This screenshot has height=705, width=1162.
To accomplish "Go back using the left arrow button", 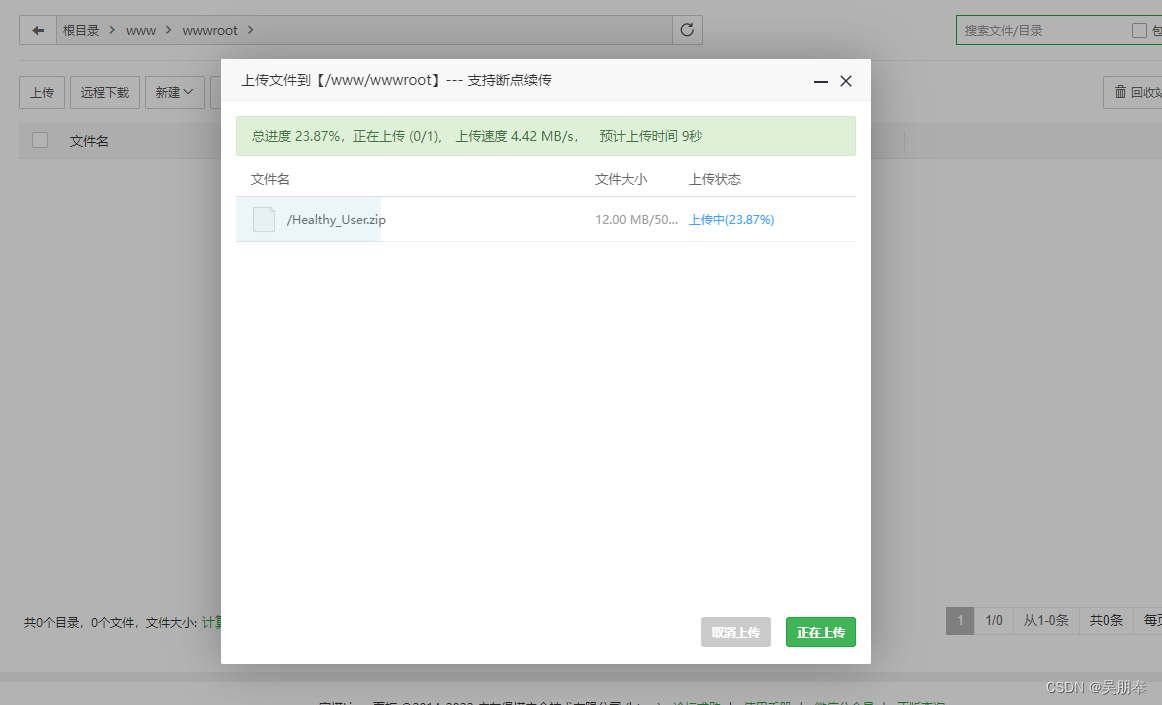I will coord(38,30).
